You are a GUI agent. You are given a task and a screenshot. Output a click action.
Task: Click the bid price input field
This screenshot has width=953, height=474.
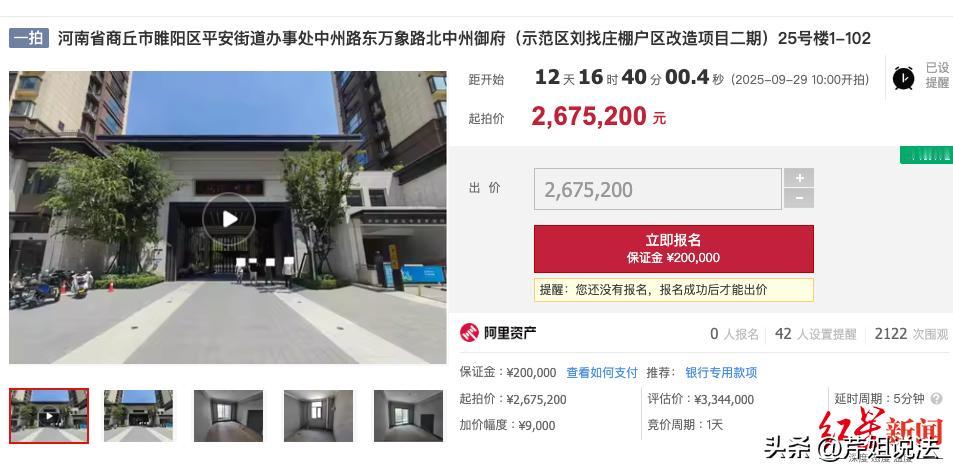[658, 189]
